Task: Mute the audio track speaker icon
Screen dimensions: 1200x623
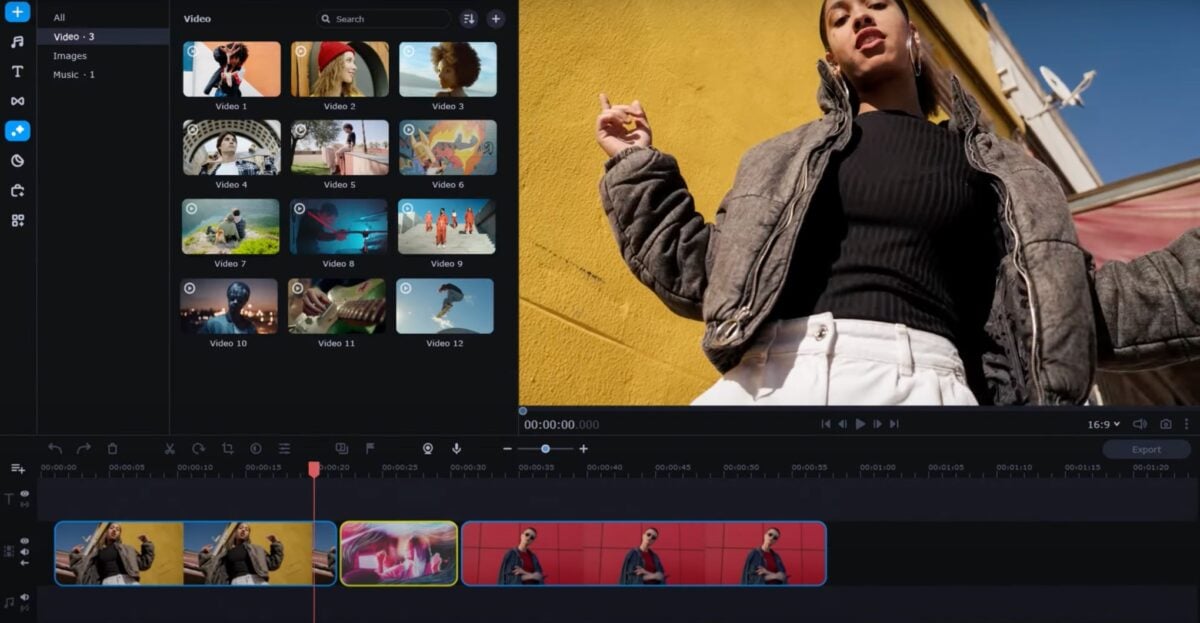Action: point(24,598)
